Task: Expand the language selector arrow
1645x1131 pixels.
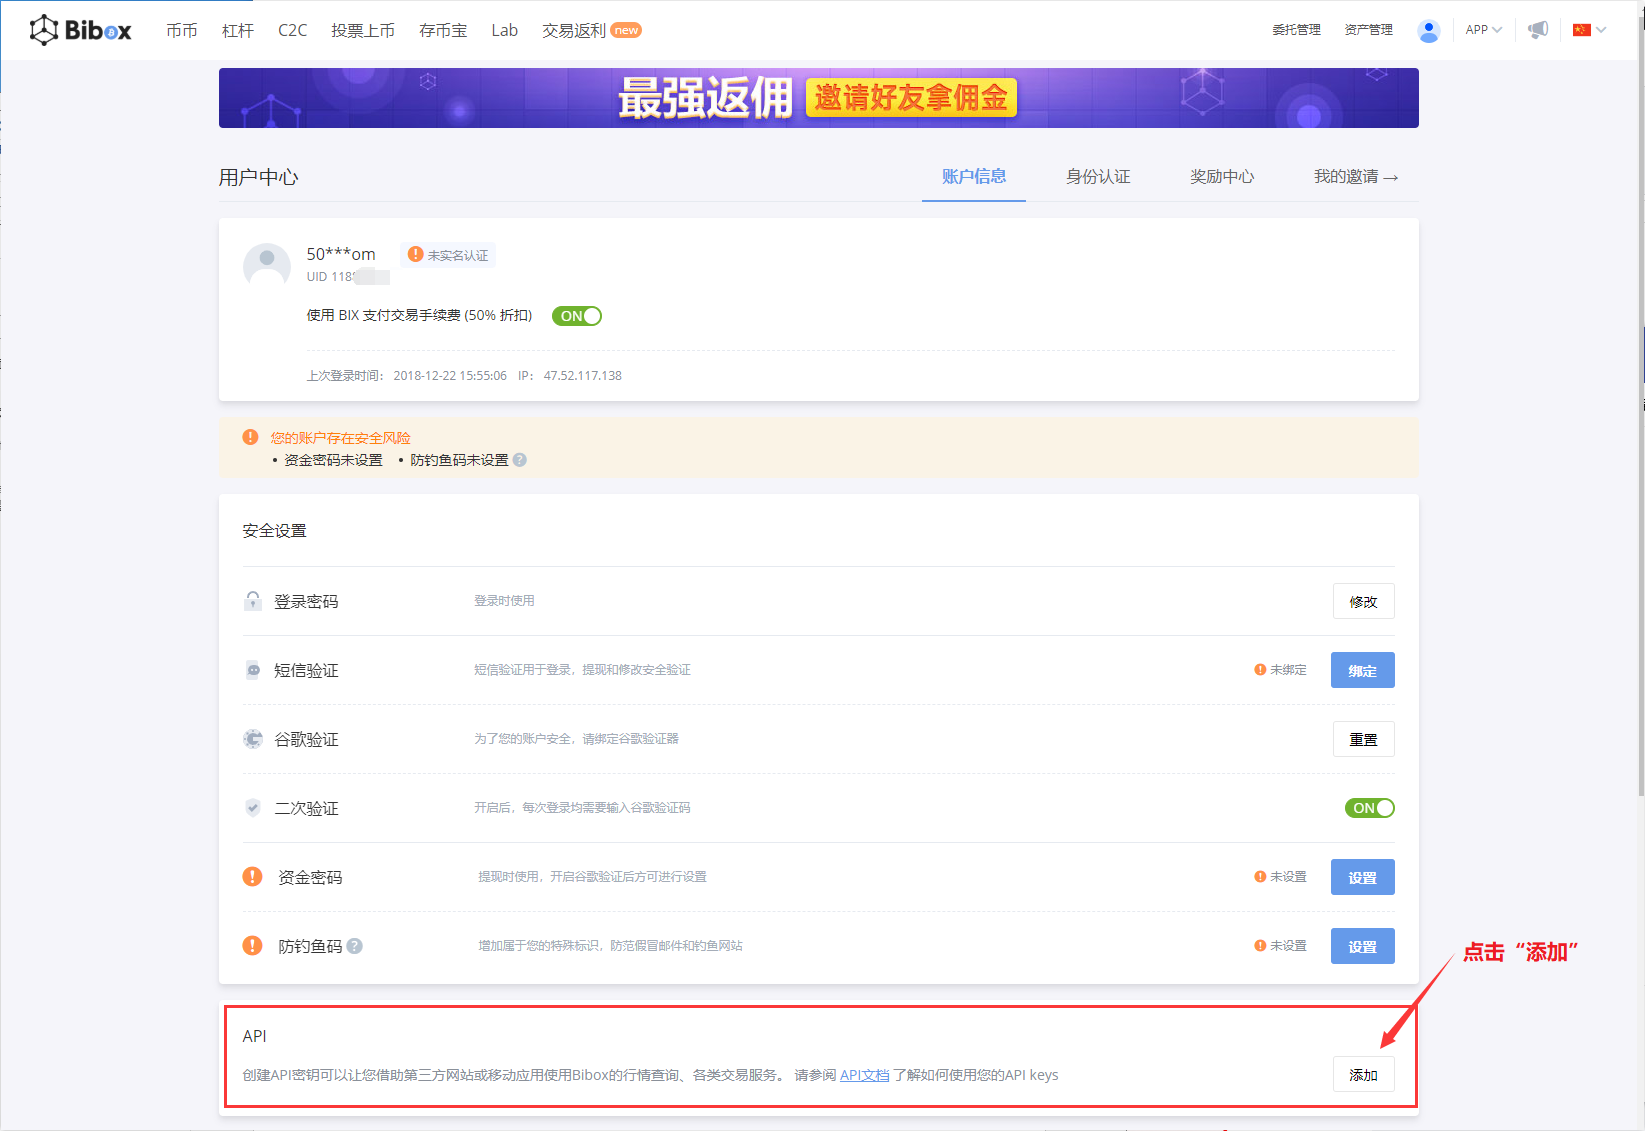Action: click(1601, 30)
